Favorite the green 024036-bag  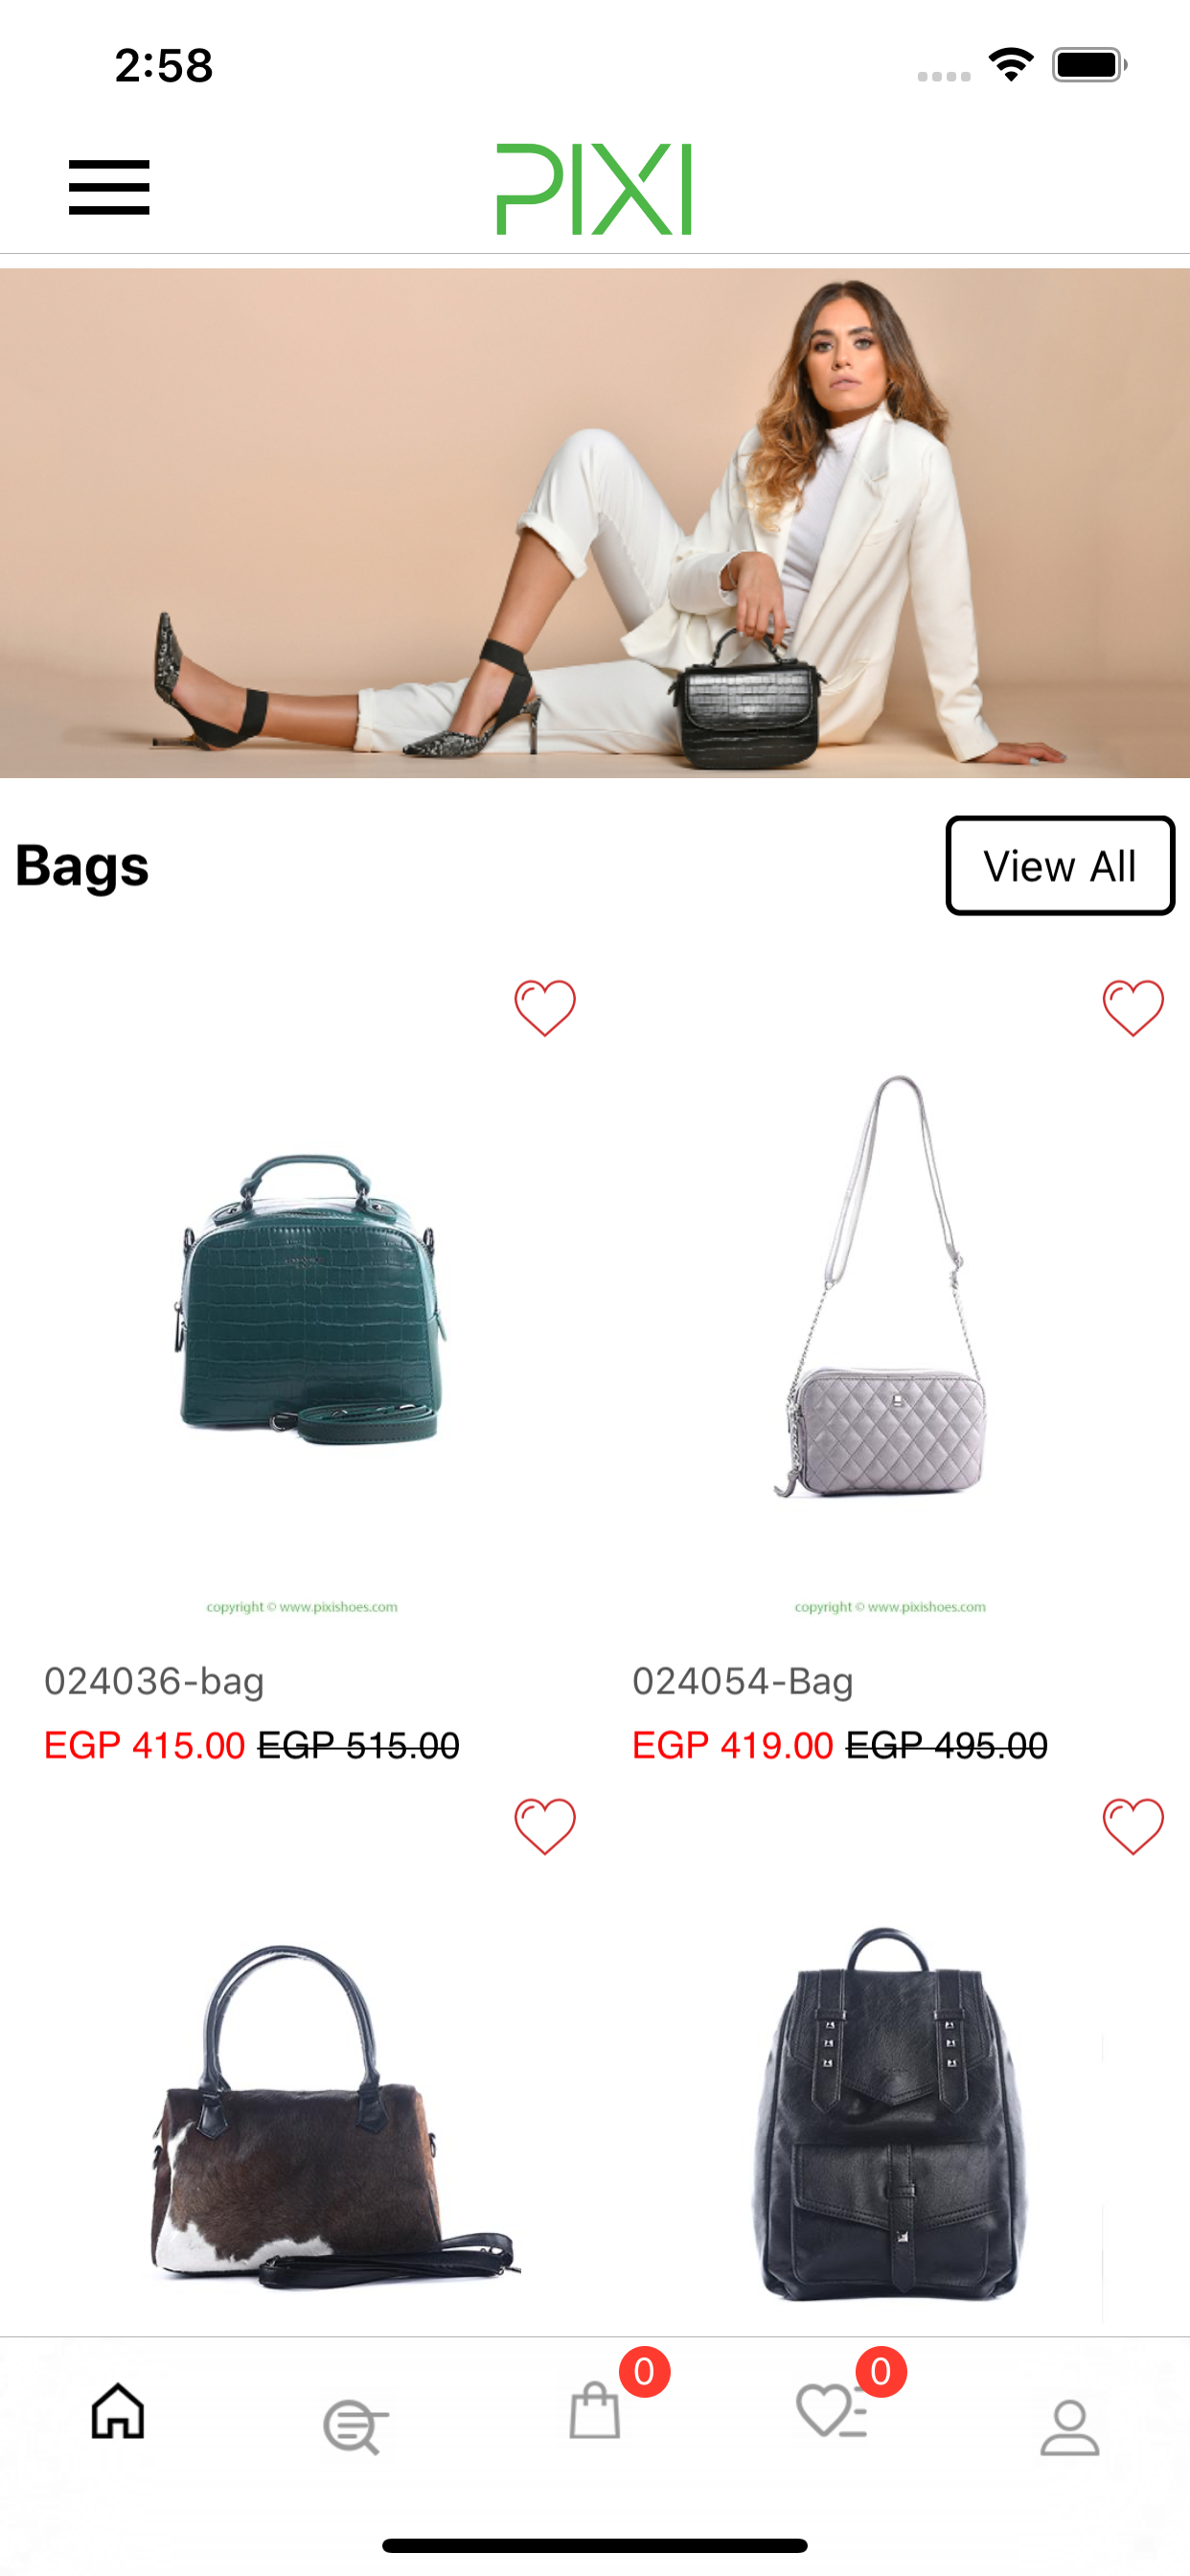coord(545,1007)
